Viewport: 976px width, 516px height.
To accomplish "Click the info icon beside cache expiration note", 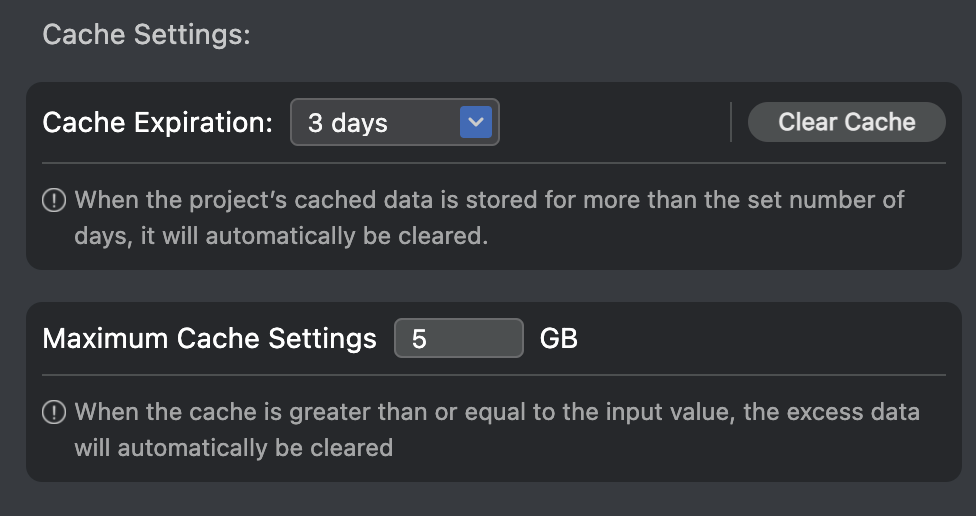I will point(54,200).
